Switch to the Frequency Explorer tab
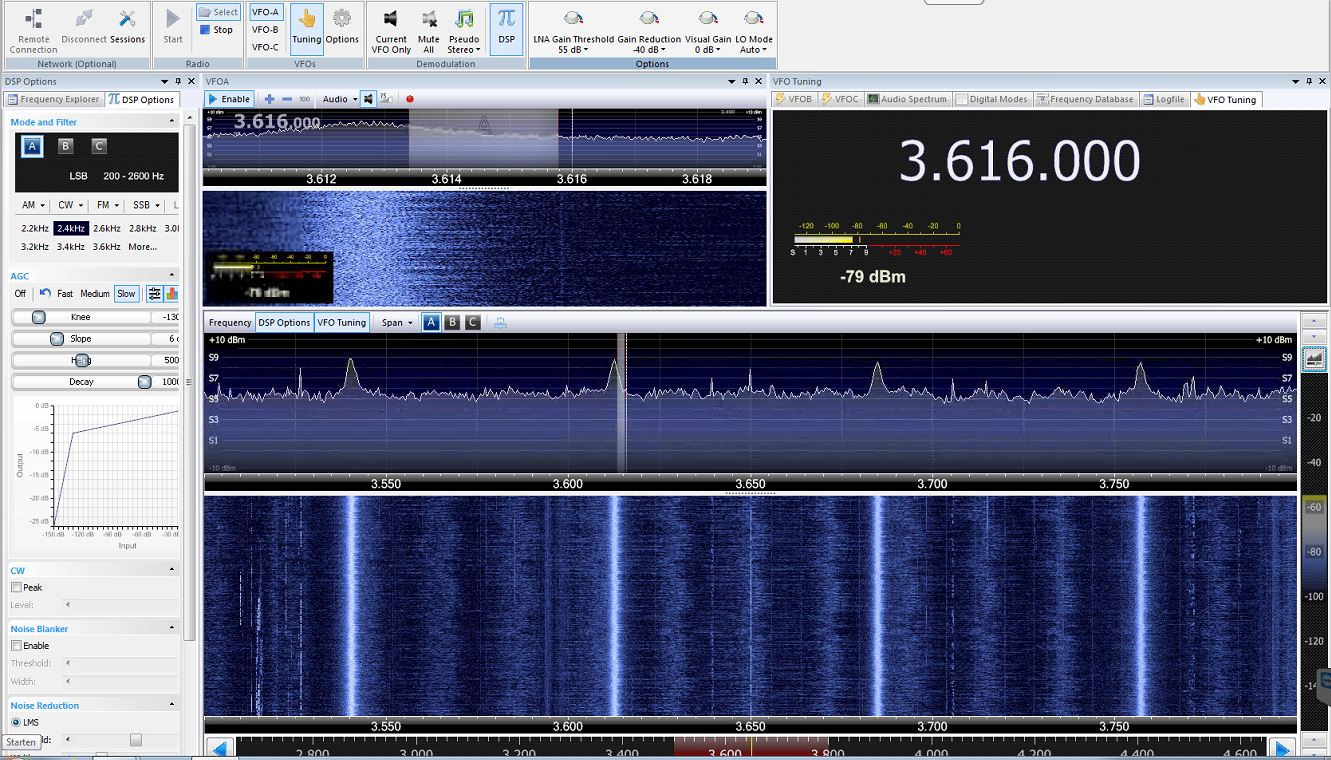This screenshot has height=760, width=1331. [x=53, y=99]
